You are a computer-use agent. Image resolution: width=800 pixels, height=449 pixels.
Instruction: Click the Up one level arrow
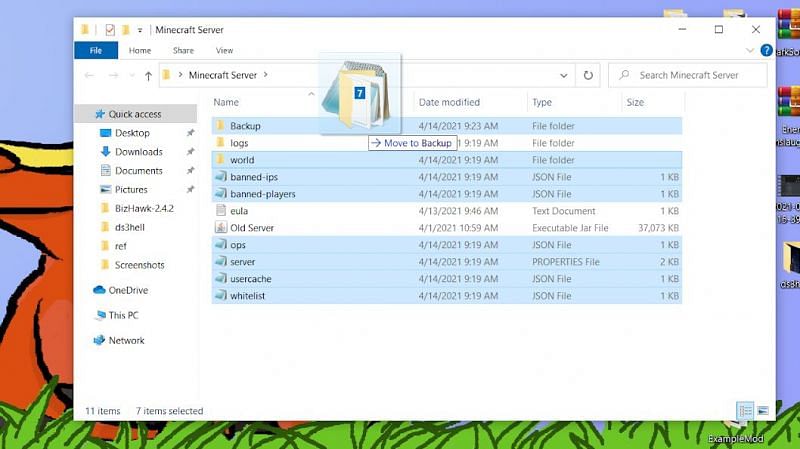[x=148, y=76]
